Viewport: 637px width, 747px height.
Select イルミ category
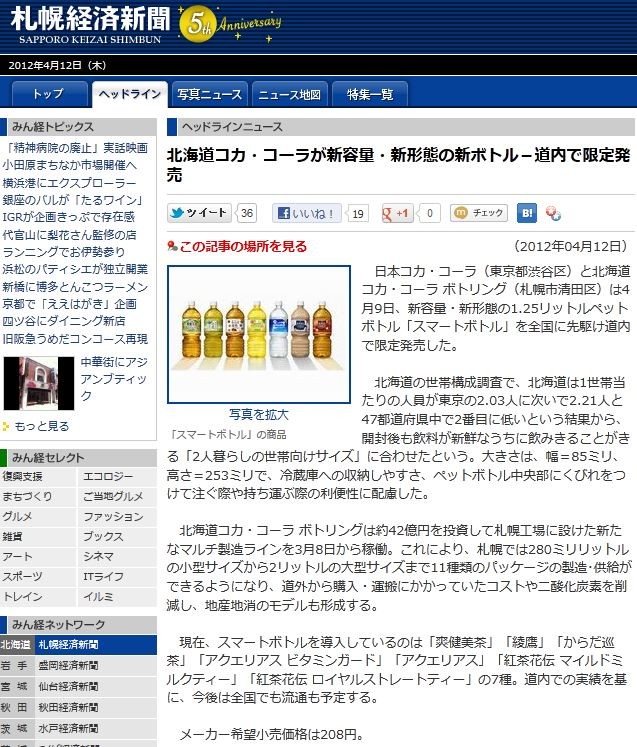[x=99, y=596]
